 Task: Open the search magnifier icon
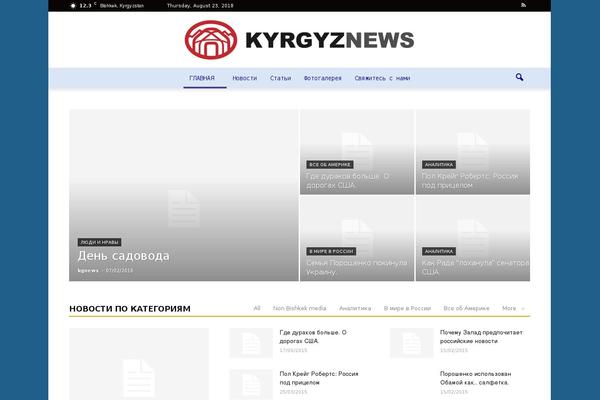coord(519,77)
